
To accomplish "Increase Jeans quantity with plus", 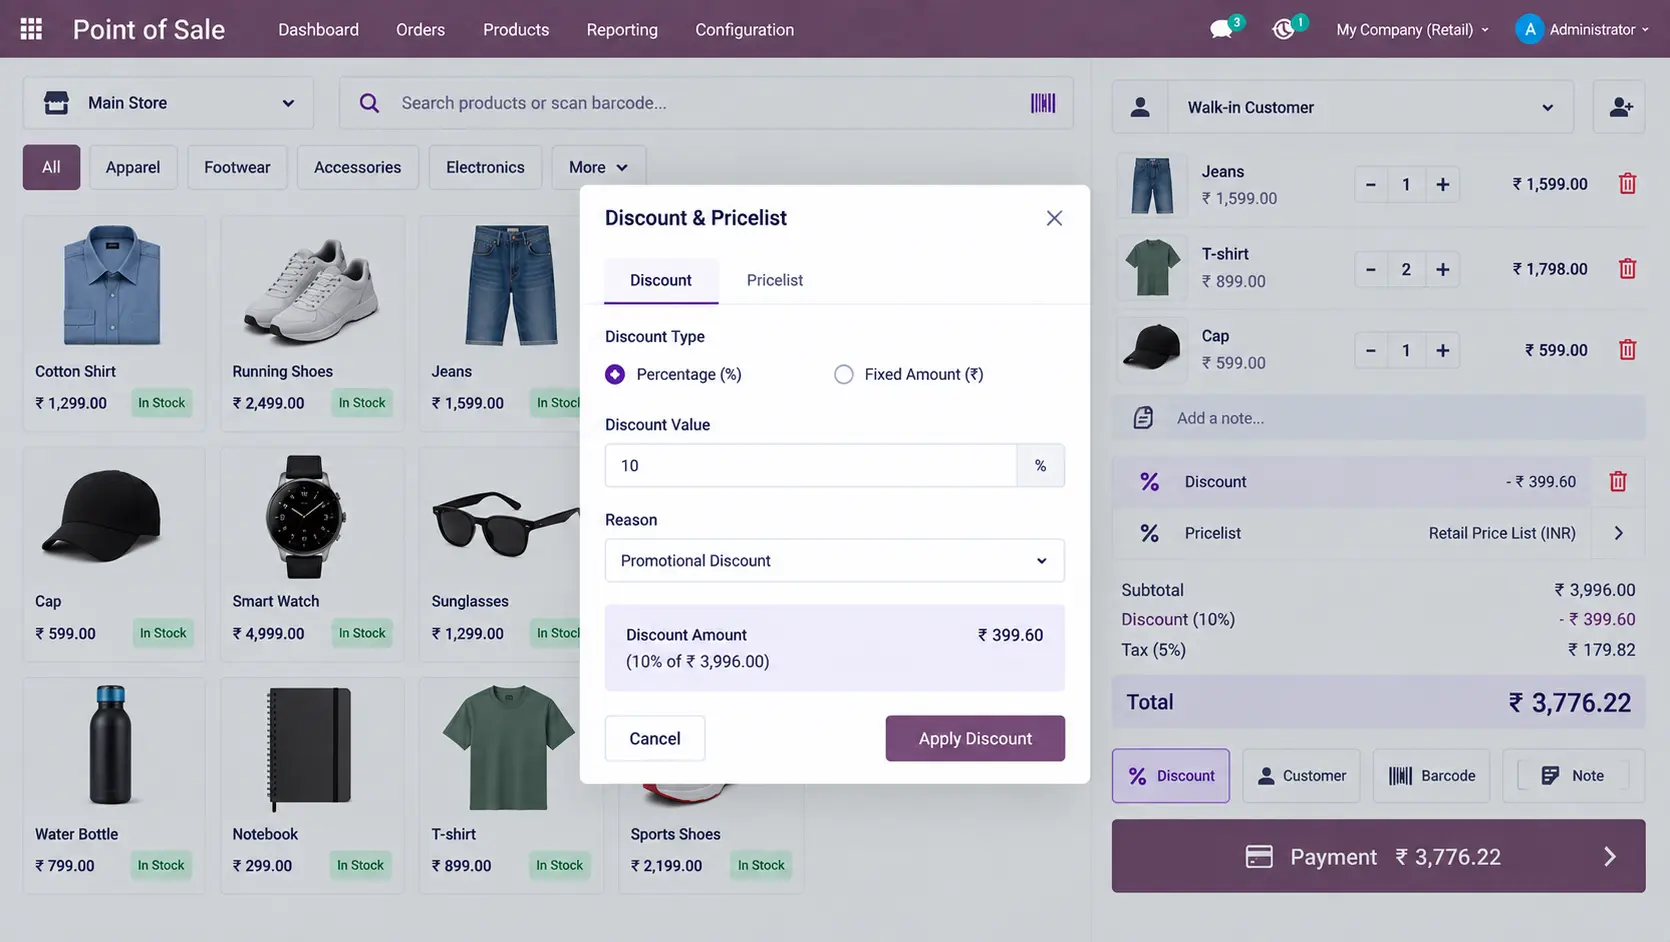I will pos(1442,184).
